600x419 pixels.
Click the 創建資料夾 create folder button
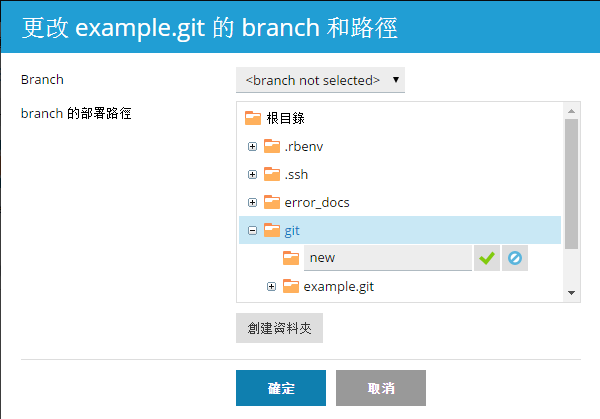tap(279, 327)
